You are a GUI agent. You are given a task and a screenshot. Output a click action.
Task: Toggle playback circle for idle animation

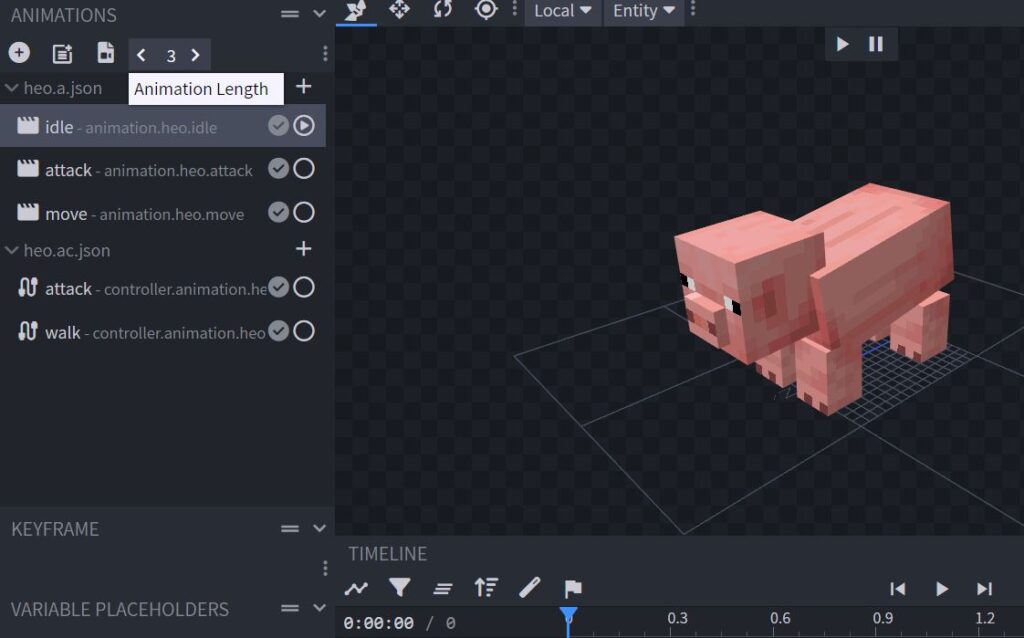point(304,125)
